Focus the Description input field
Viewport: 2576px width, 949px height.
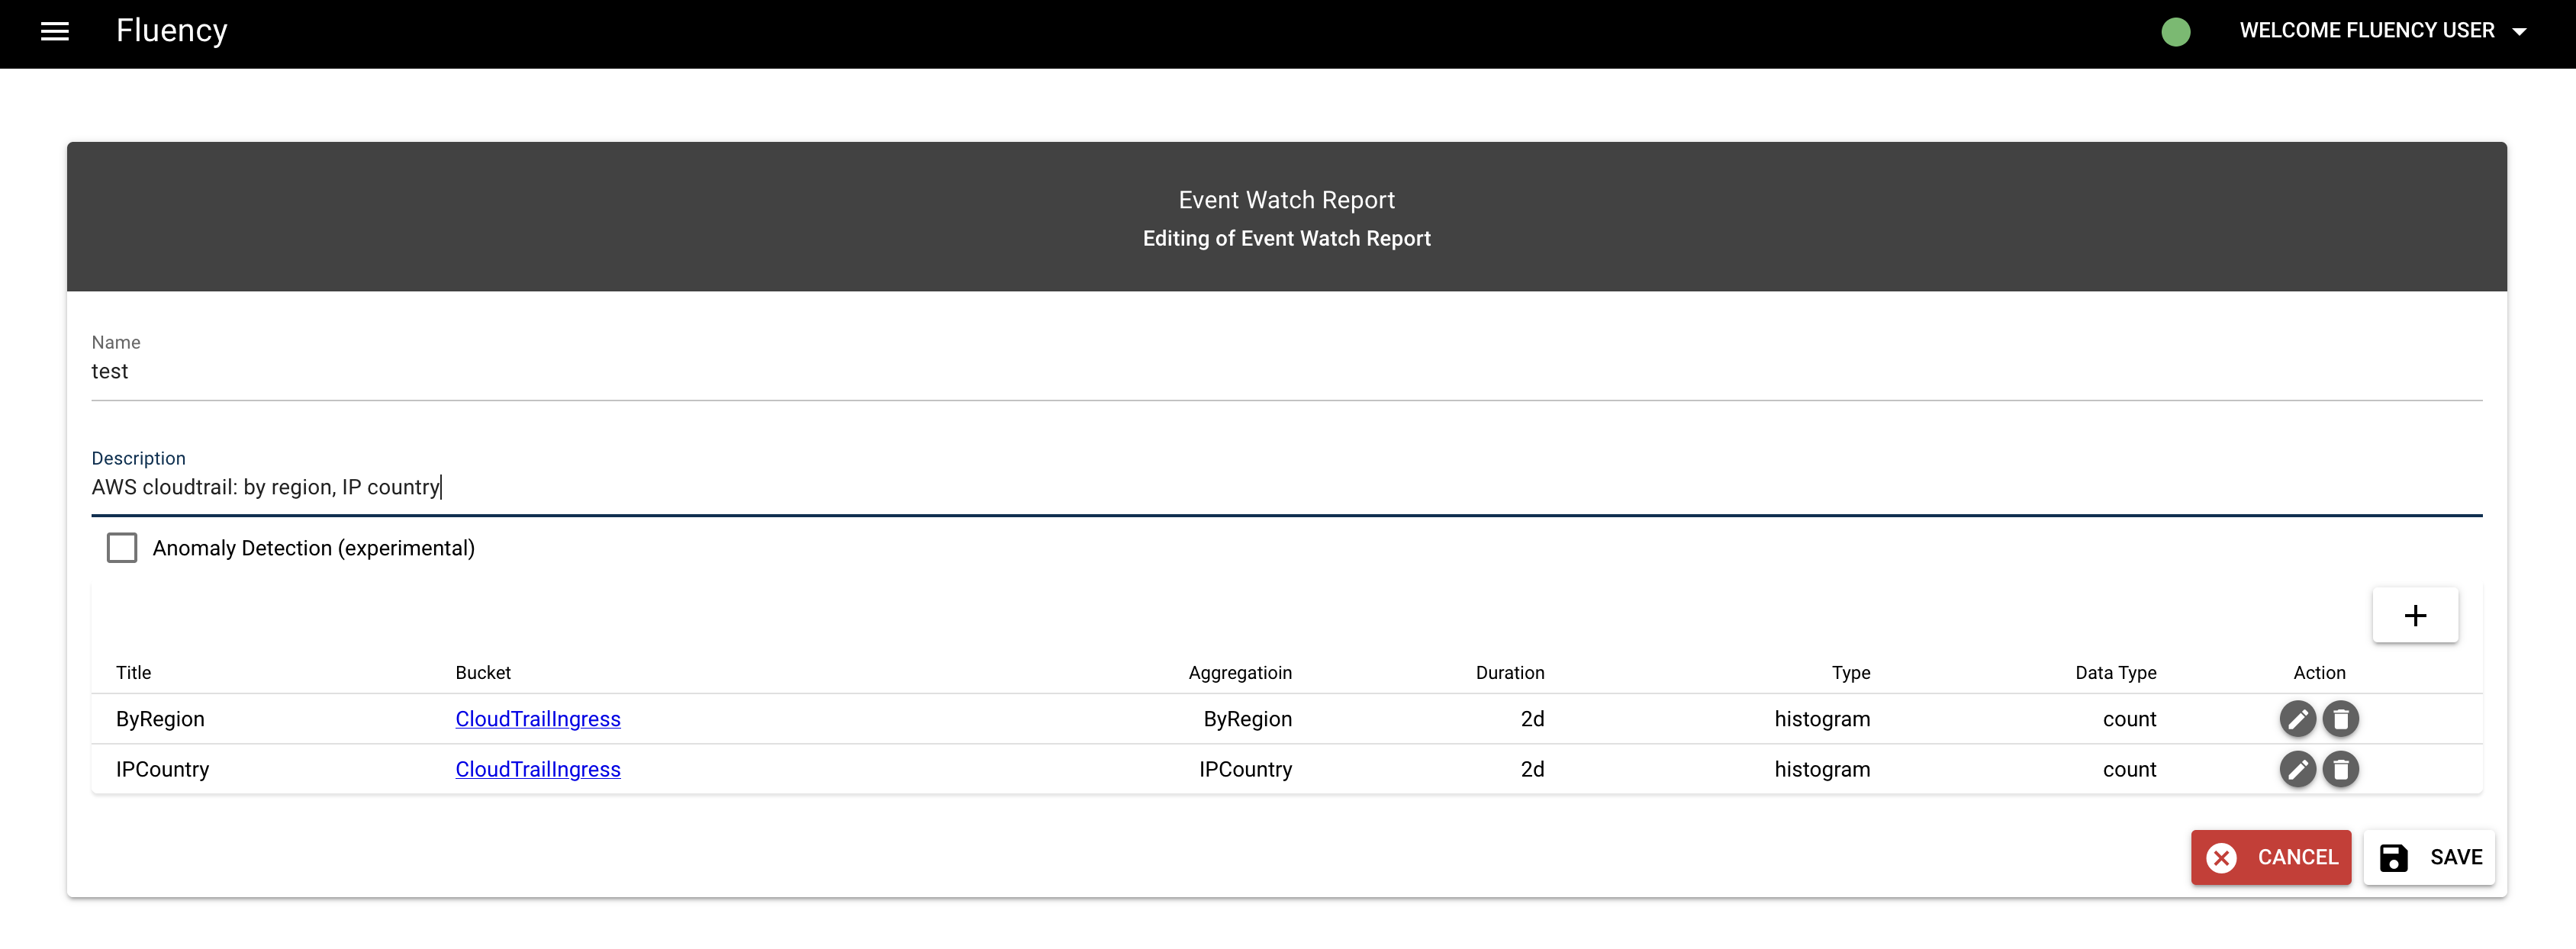click(1286, 488)
